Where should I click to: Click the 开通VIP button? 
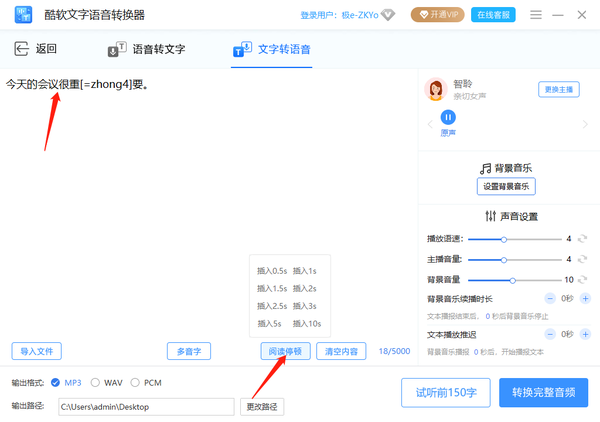438,15
